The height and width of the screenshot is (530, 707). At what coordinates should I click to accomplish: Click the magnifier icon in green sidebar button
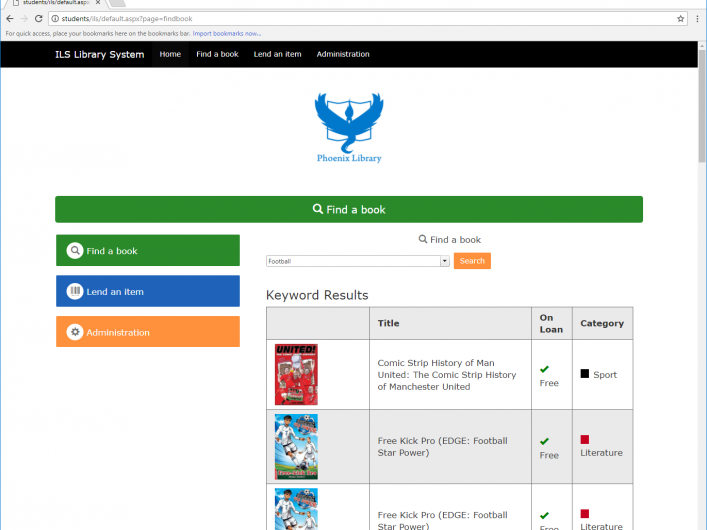click(x=75, y=250)
